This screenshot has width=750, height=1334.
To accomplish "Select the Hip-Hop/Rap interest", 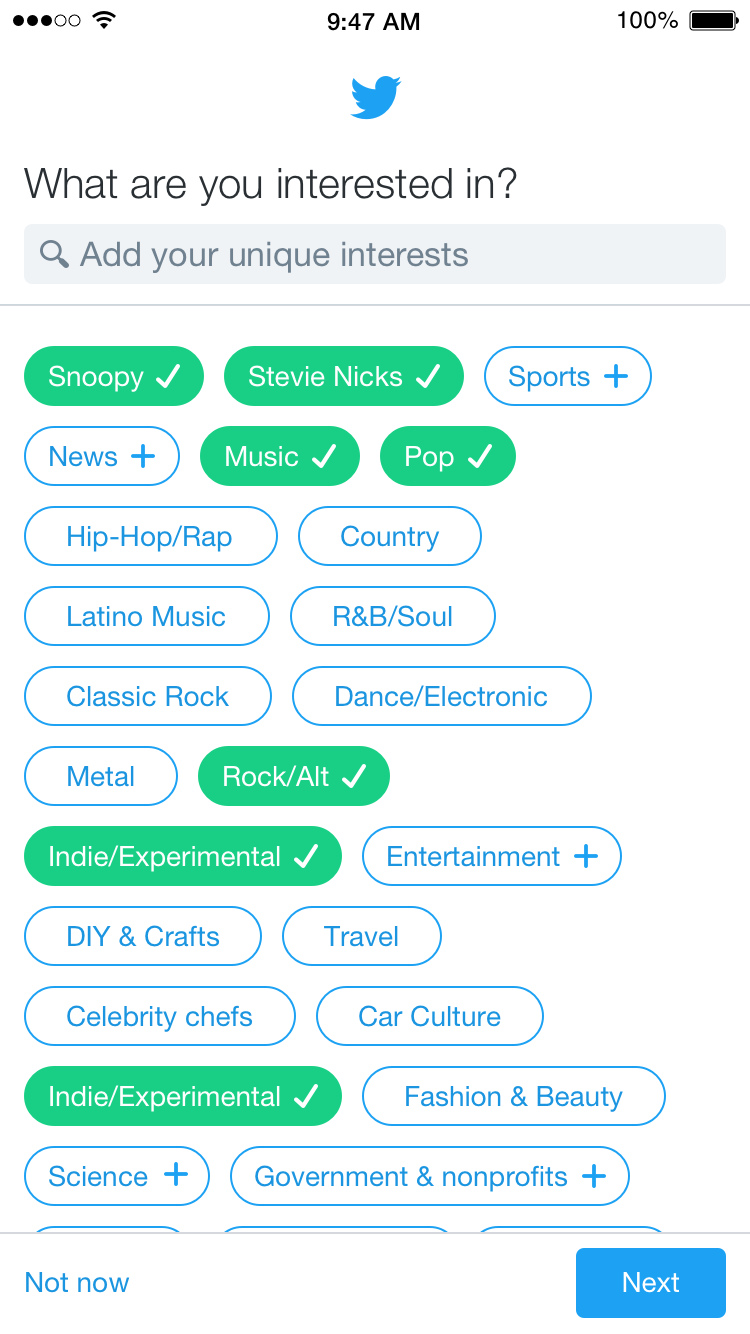I will 150,537.
